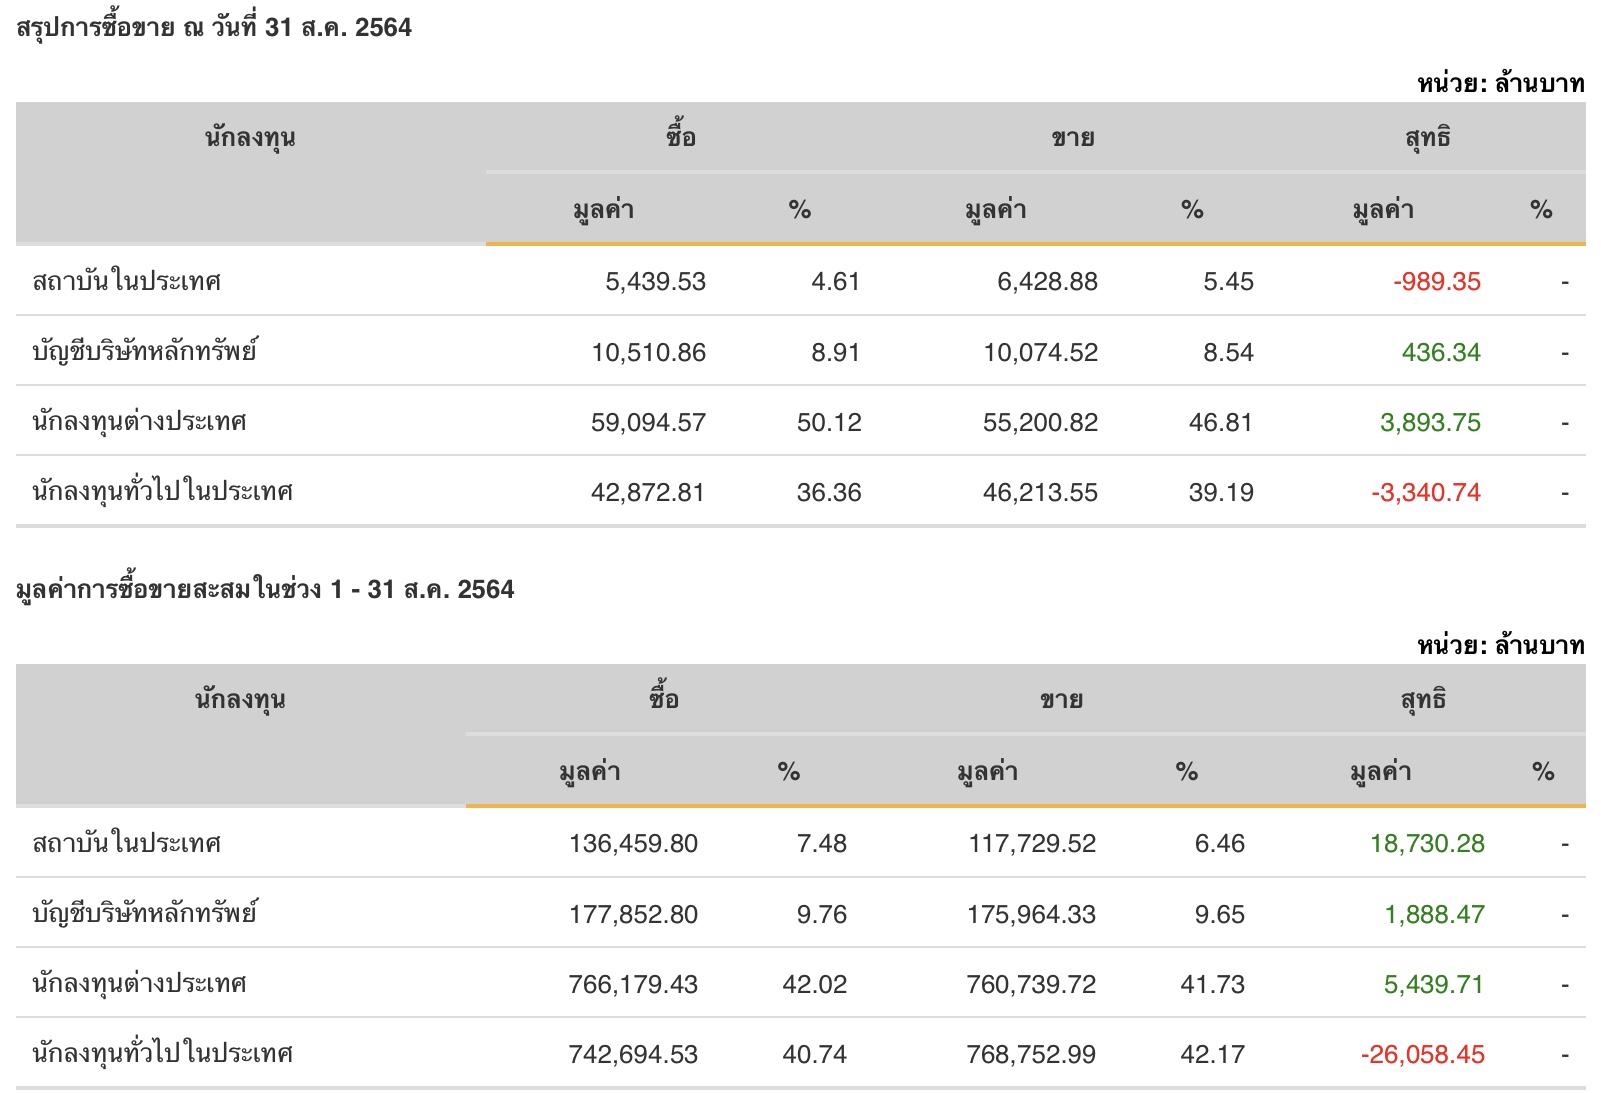The image size is (1601, 1093).
Task: Click cumulative buy percent 40.74
Action: click(815, 1055)
